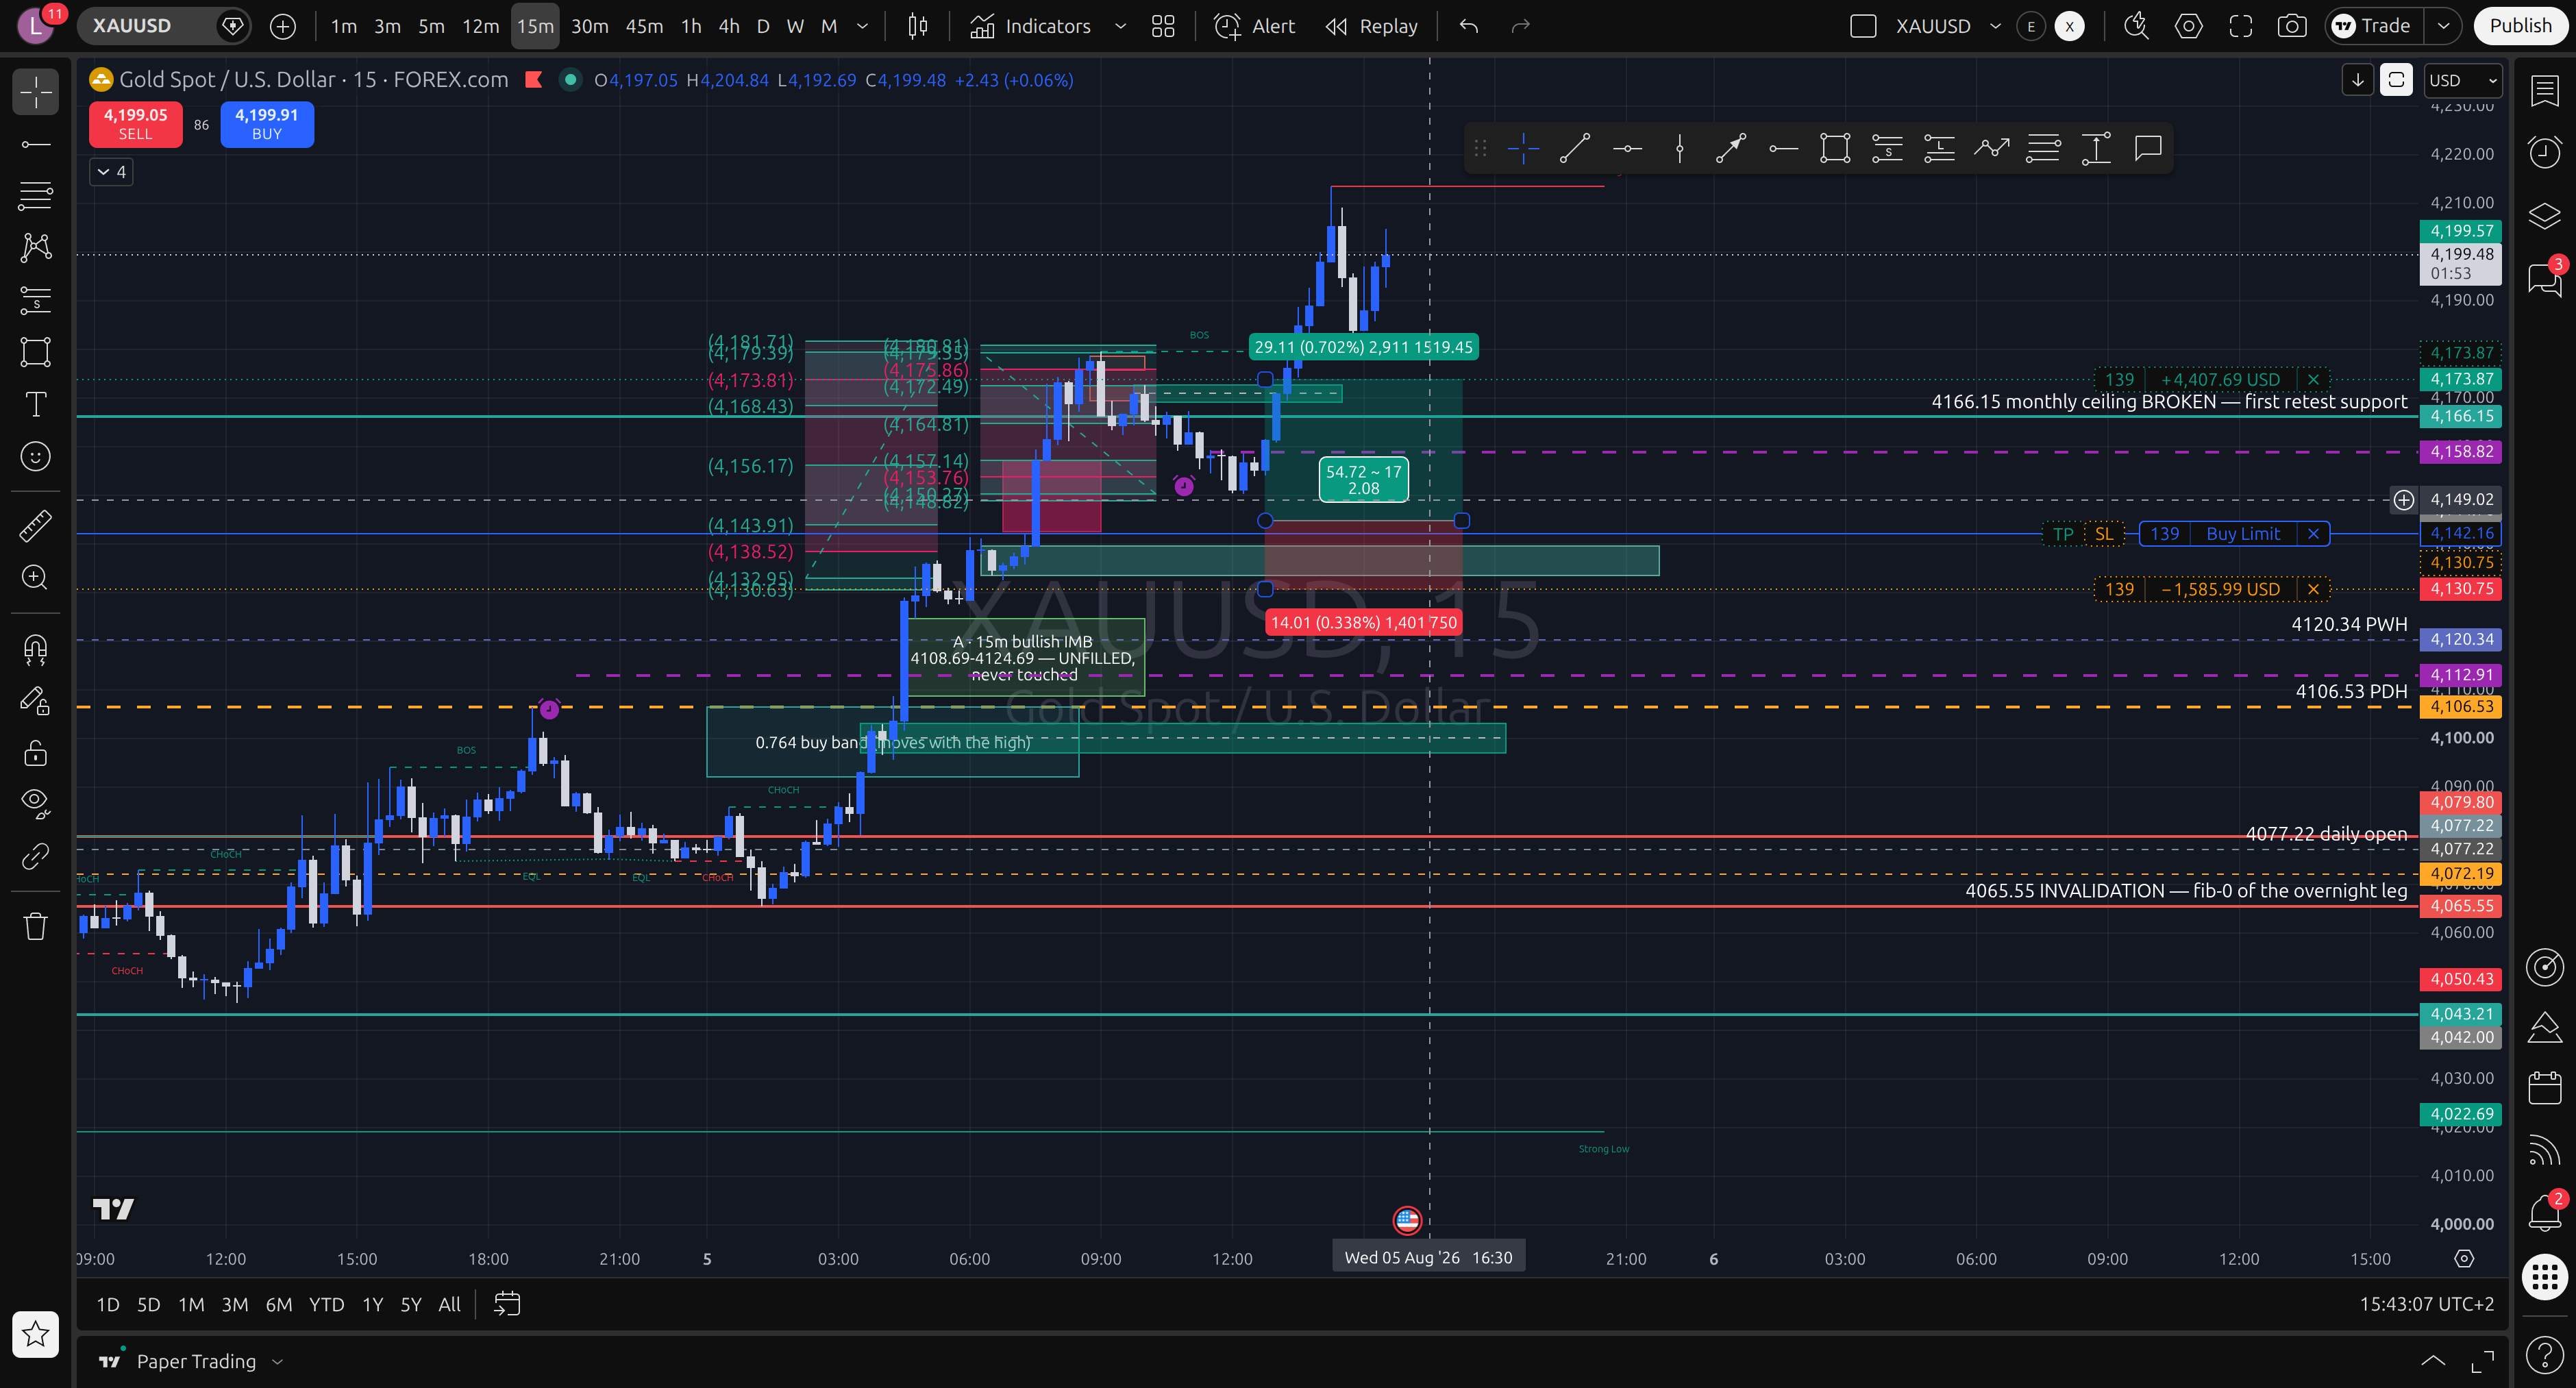Open the pattern drawing tools in left sidebar
The width and height of the screenshot is (2576, 1388).
click(x=36, y=247)
